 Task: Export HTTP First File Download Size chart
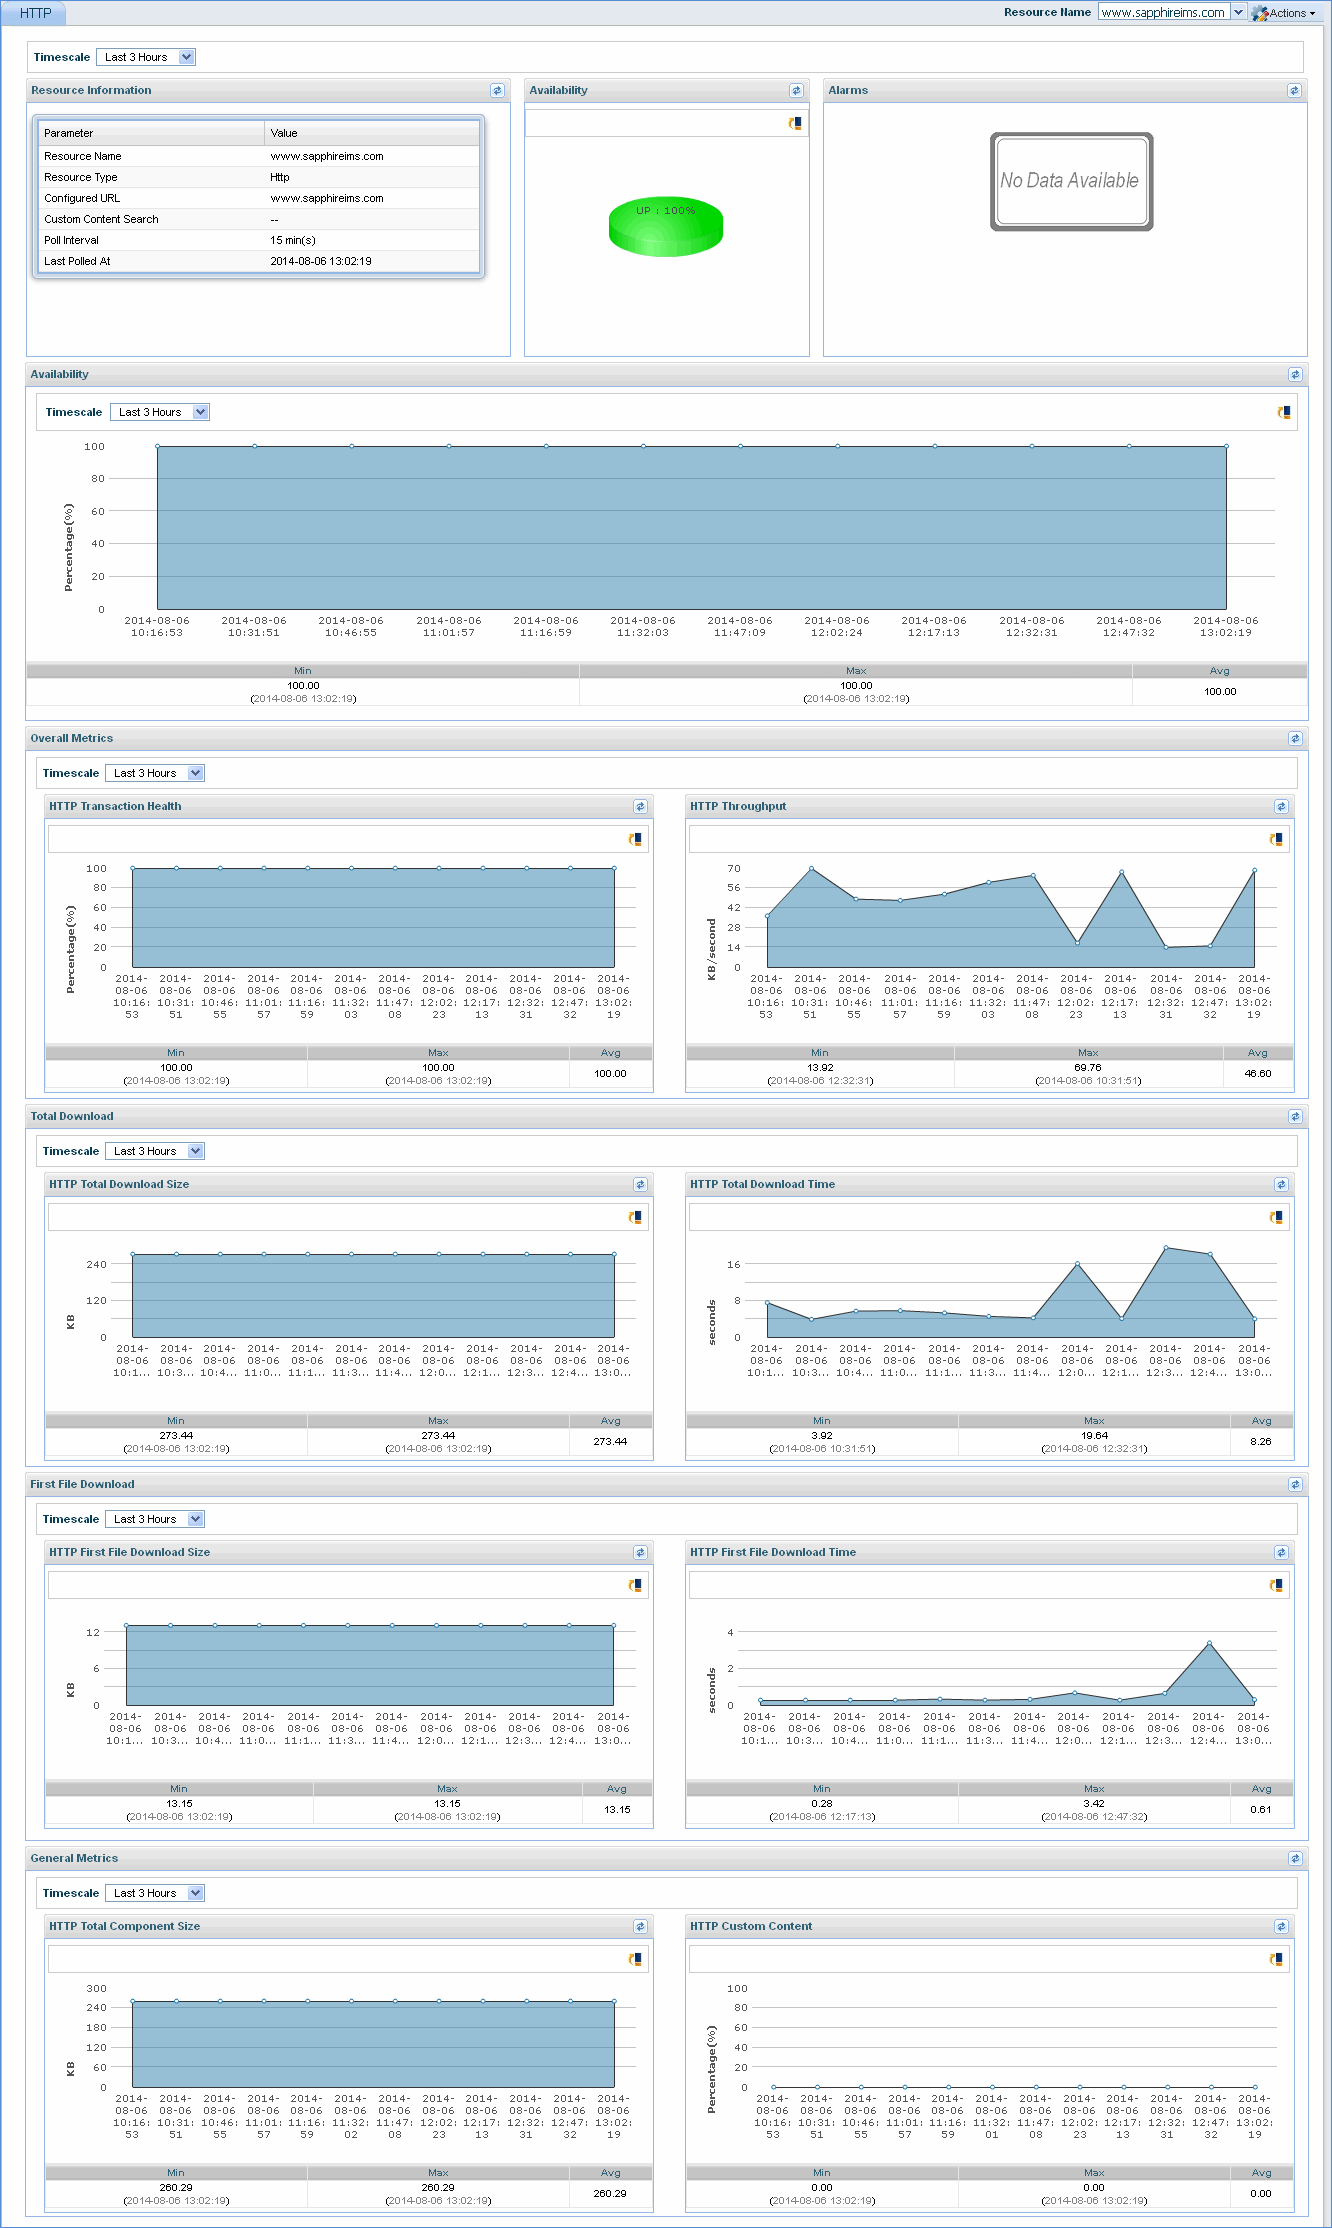(x=635, y=1585)
